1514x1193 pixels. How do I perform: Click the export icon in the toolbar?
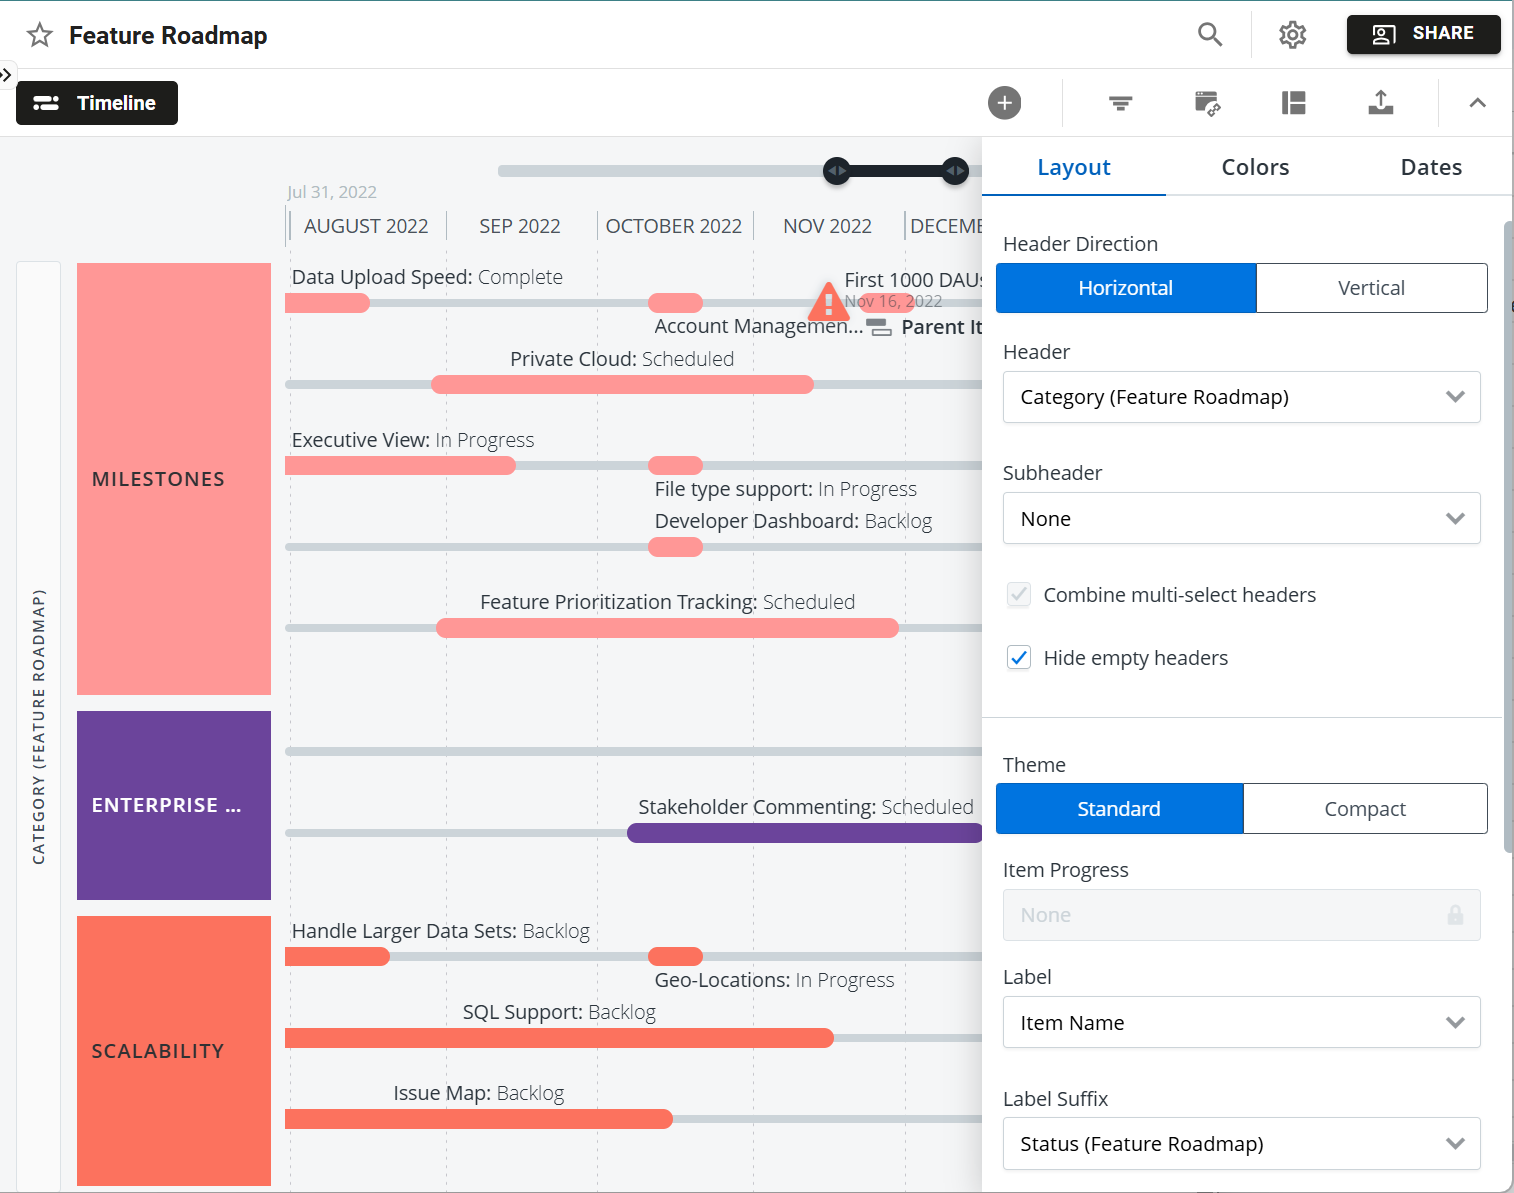point(1381,103)
